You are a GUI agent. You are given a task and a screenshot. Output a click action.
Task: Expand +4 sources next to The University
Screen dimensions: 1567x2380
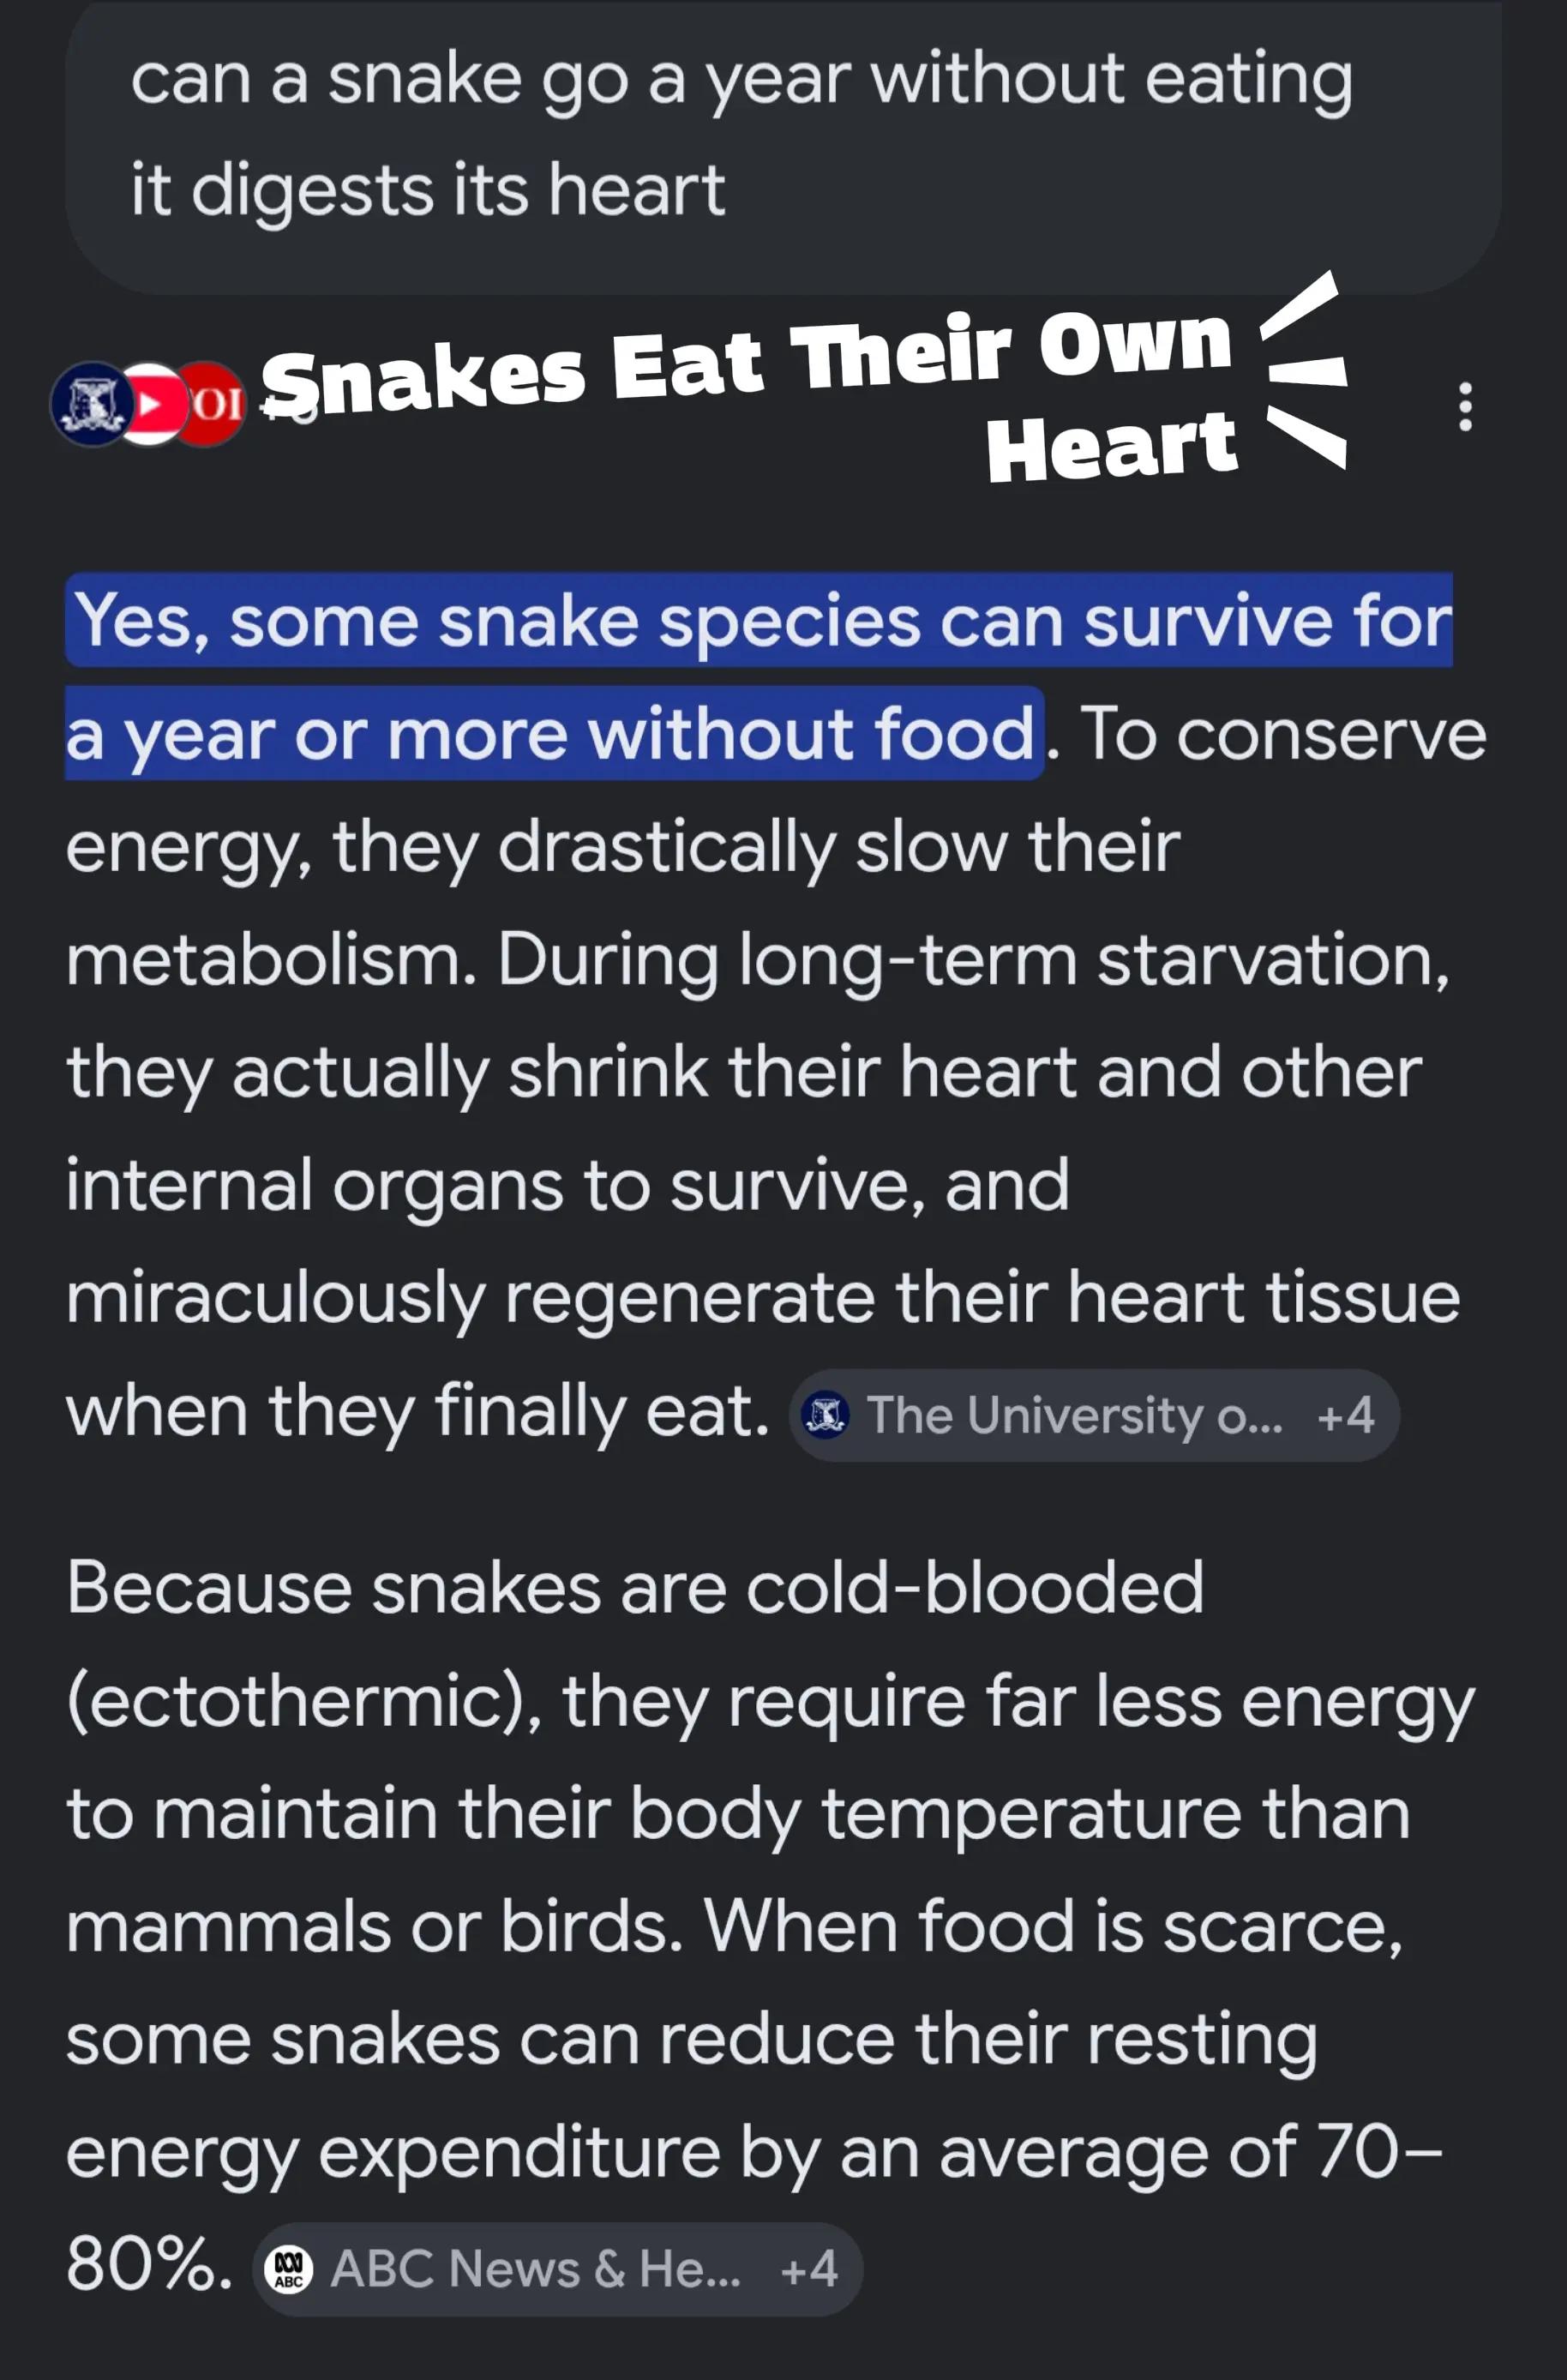click(1345, 1416)
